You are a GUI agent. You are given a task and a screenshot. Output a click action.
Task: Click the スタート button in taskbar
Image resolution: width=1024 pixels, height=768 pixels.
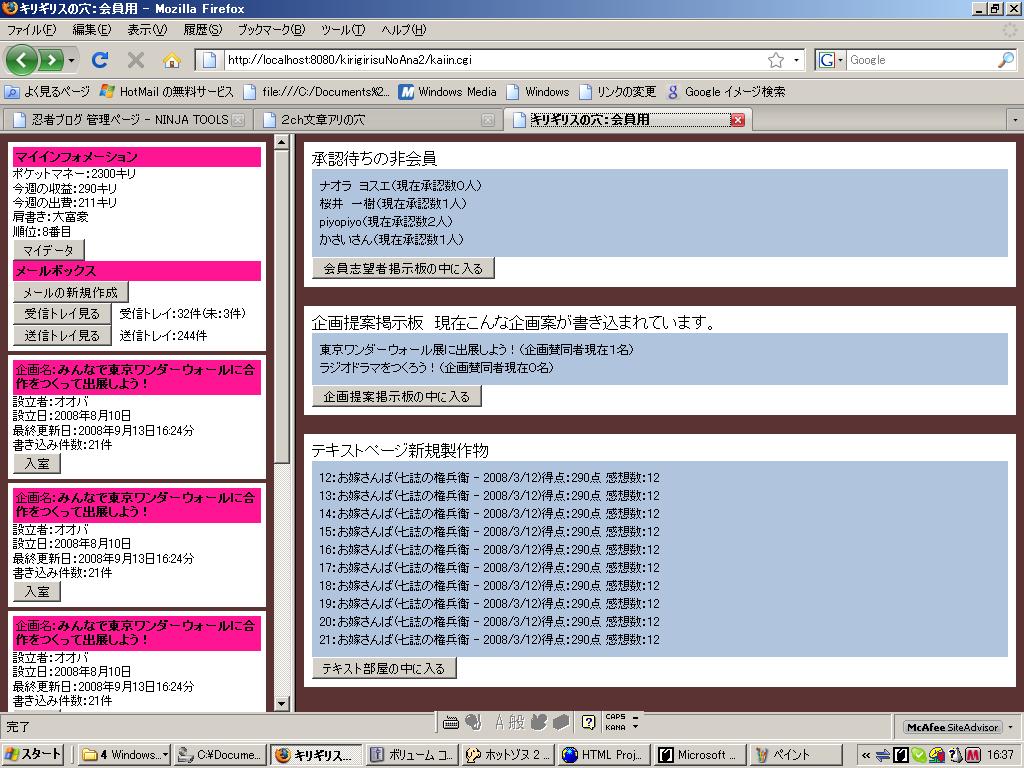point(33,754)
